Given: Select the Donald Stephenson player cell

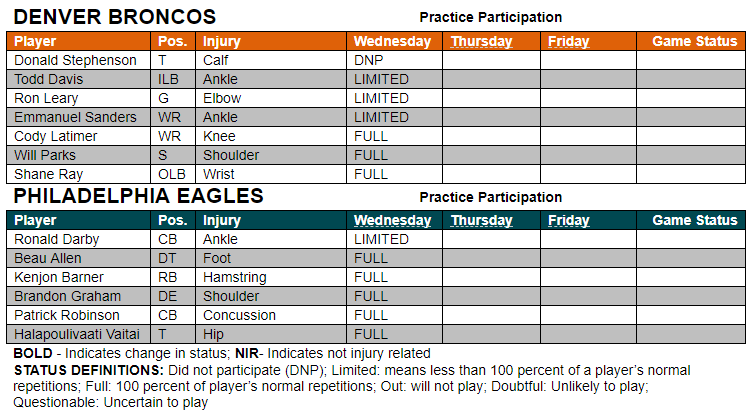Looking at the screenshot, I should coord(79,60).
